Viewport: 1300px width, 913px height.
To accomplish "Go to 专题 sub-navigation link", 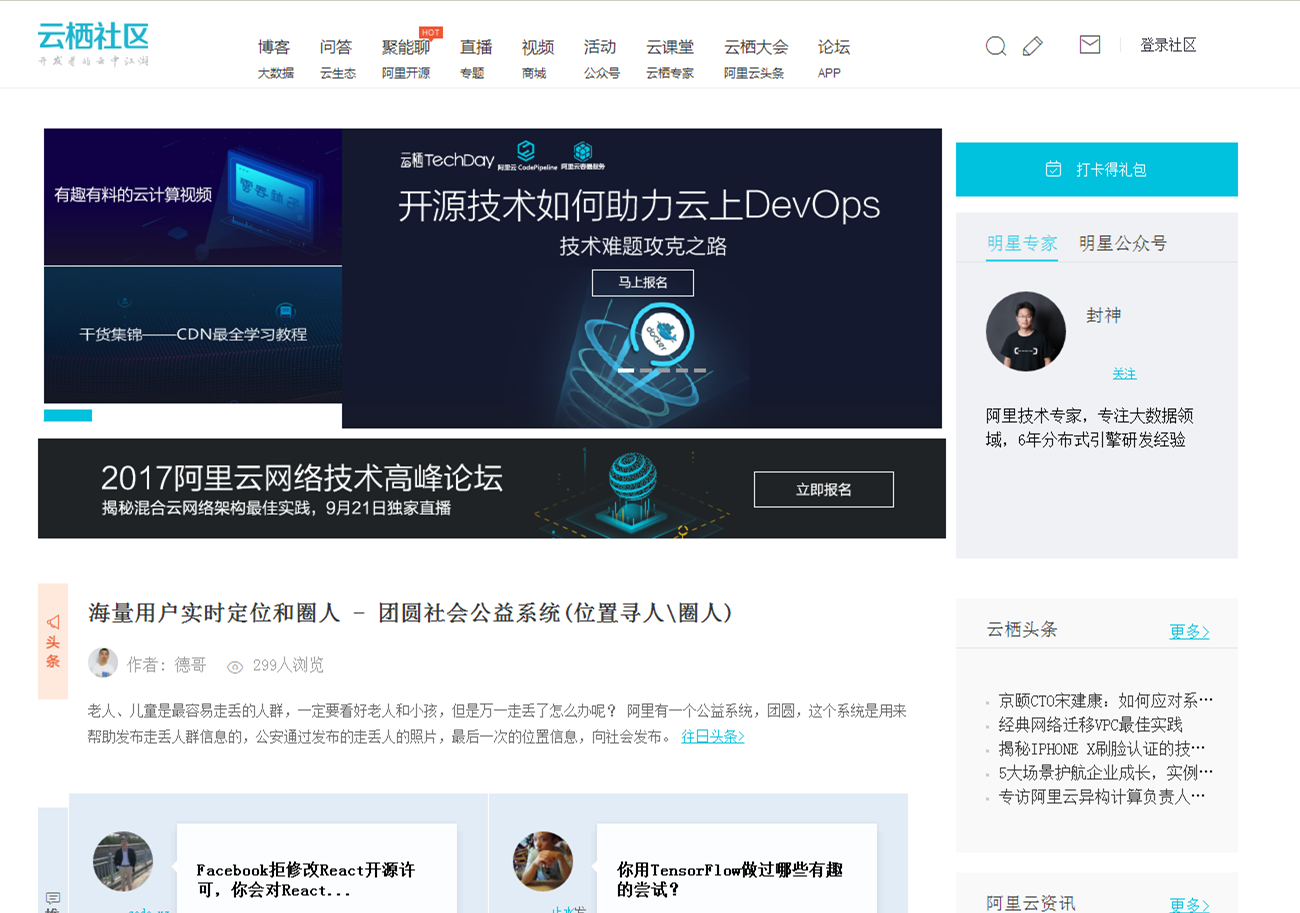I will tap(472, 73).
